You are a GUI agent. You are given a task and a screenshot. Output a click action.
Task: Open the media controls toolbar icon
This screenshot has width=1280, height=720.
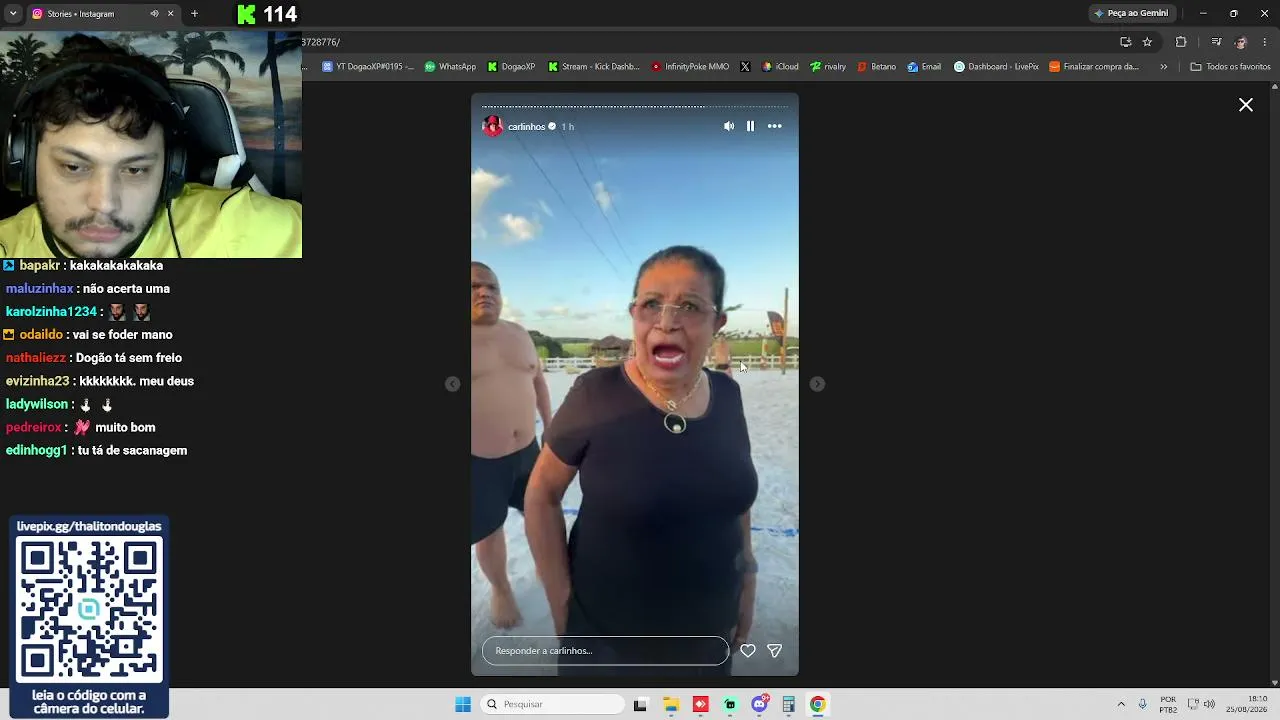(1216, 42)
